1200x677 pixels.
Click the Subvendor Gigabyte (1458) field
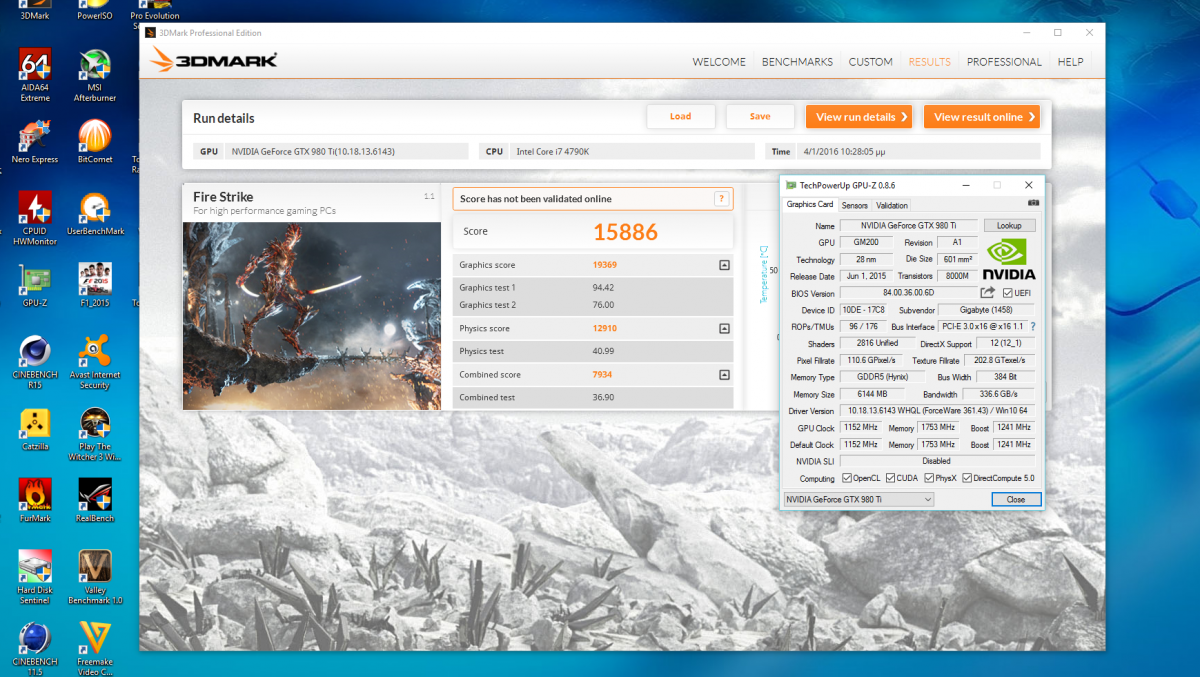[x=988, y=310]
